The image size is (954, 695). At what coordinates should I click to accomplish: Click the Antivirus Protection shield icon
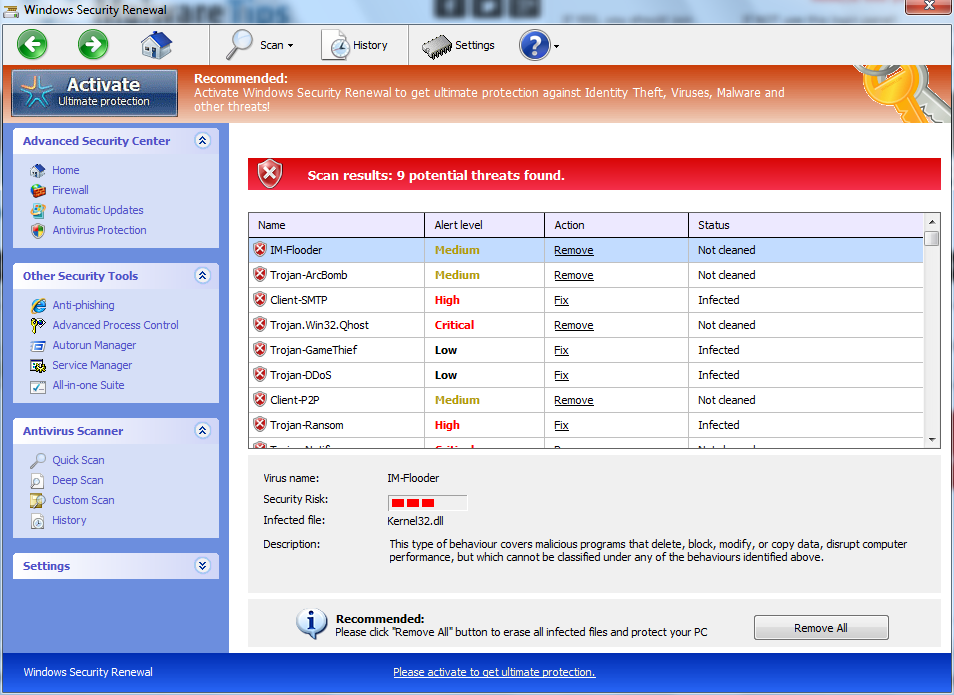coord(38,231)
